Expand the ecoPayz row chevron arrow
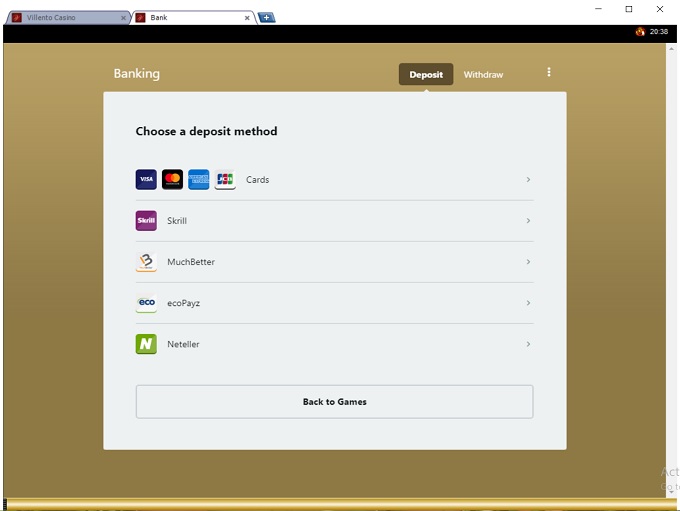The width and height of the screenshot is (680, 511). (x=528, y=303)
